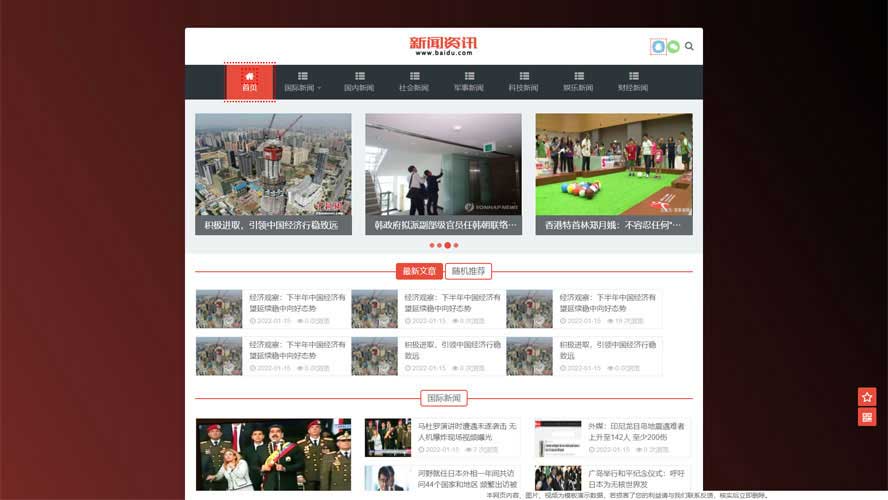Click thumbnail of first-row last article

pyautogui.click(x=530, y=309)
